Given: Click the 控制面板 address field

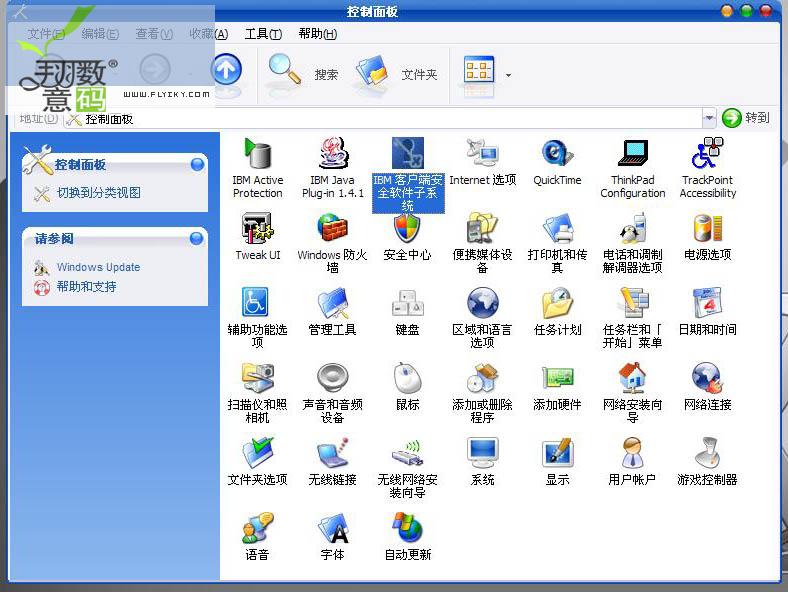Looking at the screenshot, I should [383, 119].
